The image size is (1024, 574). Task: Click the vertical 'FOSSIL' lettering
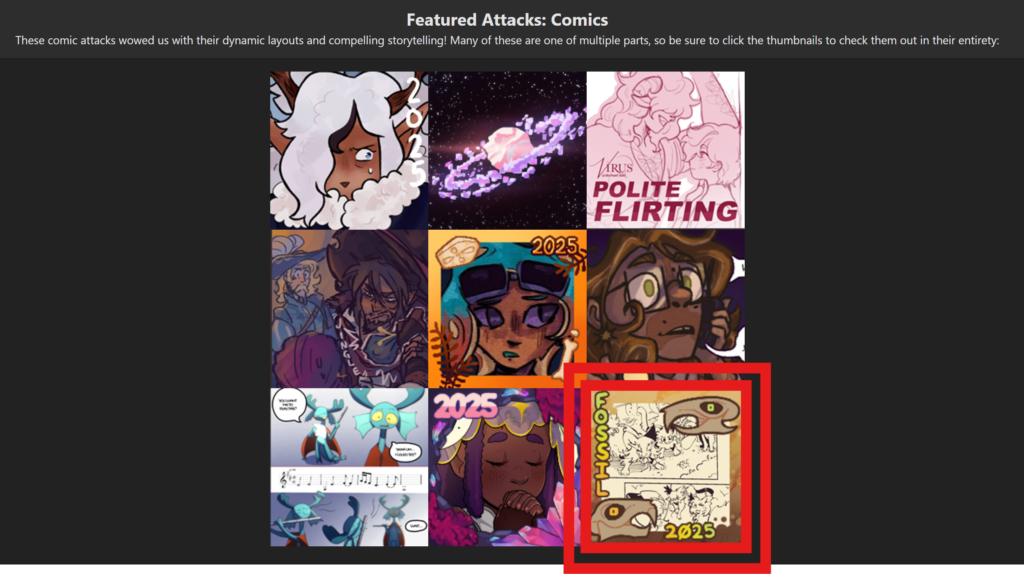[601, 444]
